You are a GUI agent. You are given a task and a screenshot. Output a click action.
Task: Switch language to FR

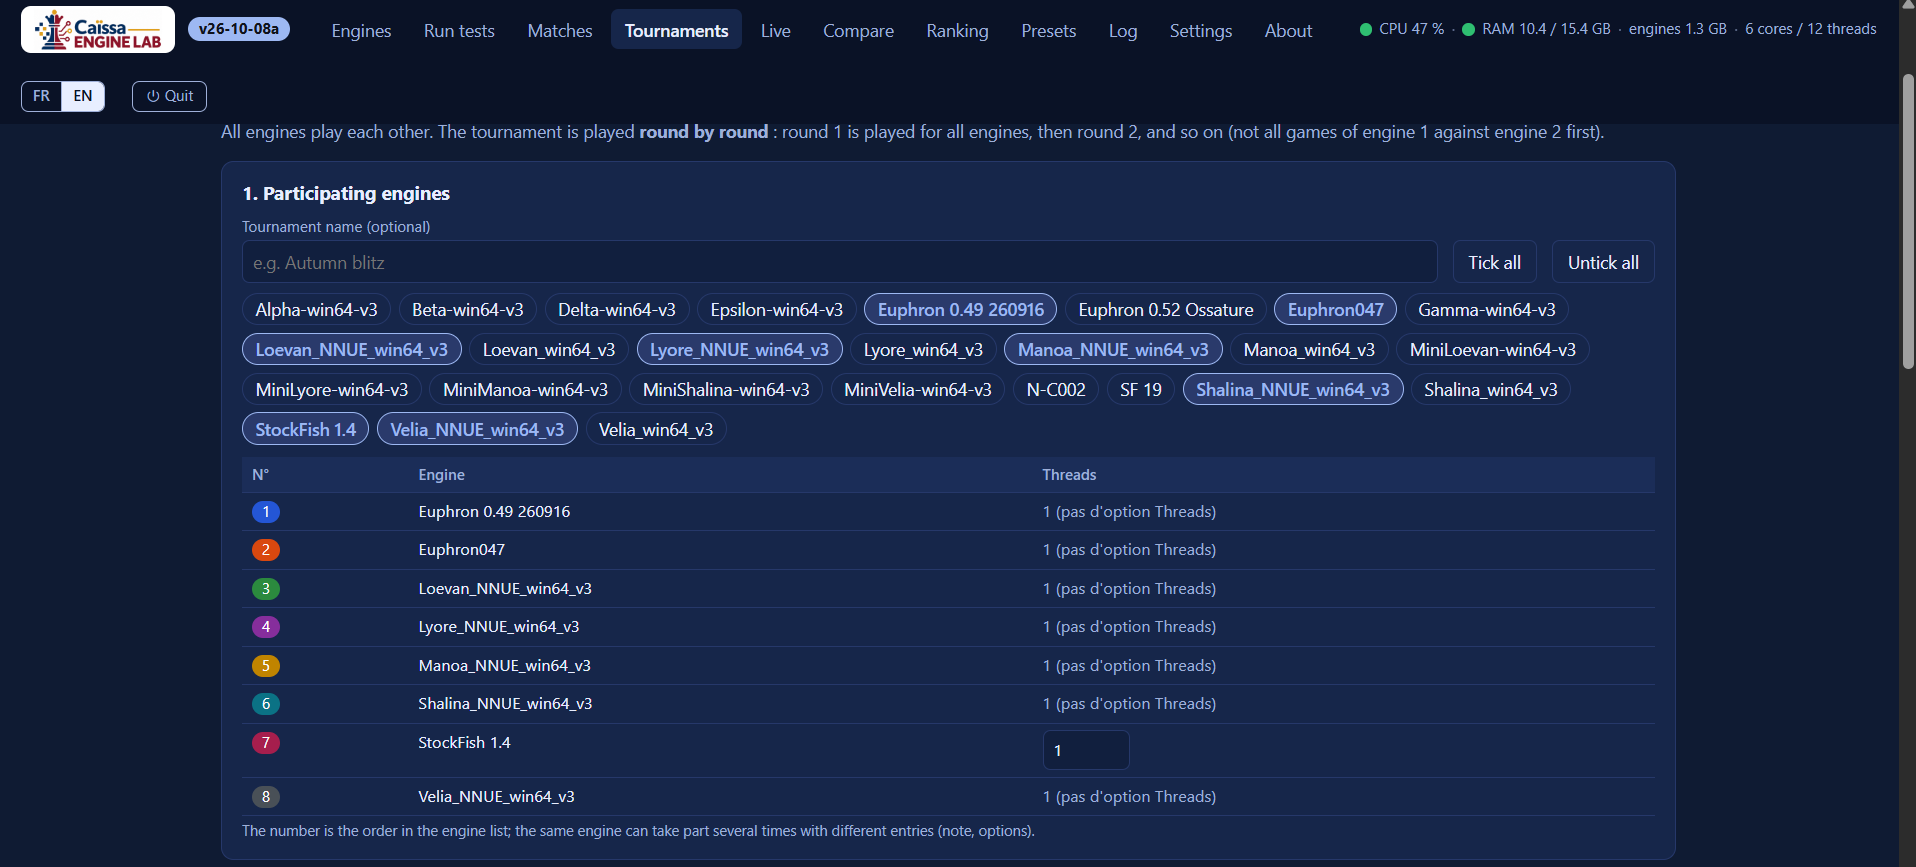click(41, 96)
